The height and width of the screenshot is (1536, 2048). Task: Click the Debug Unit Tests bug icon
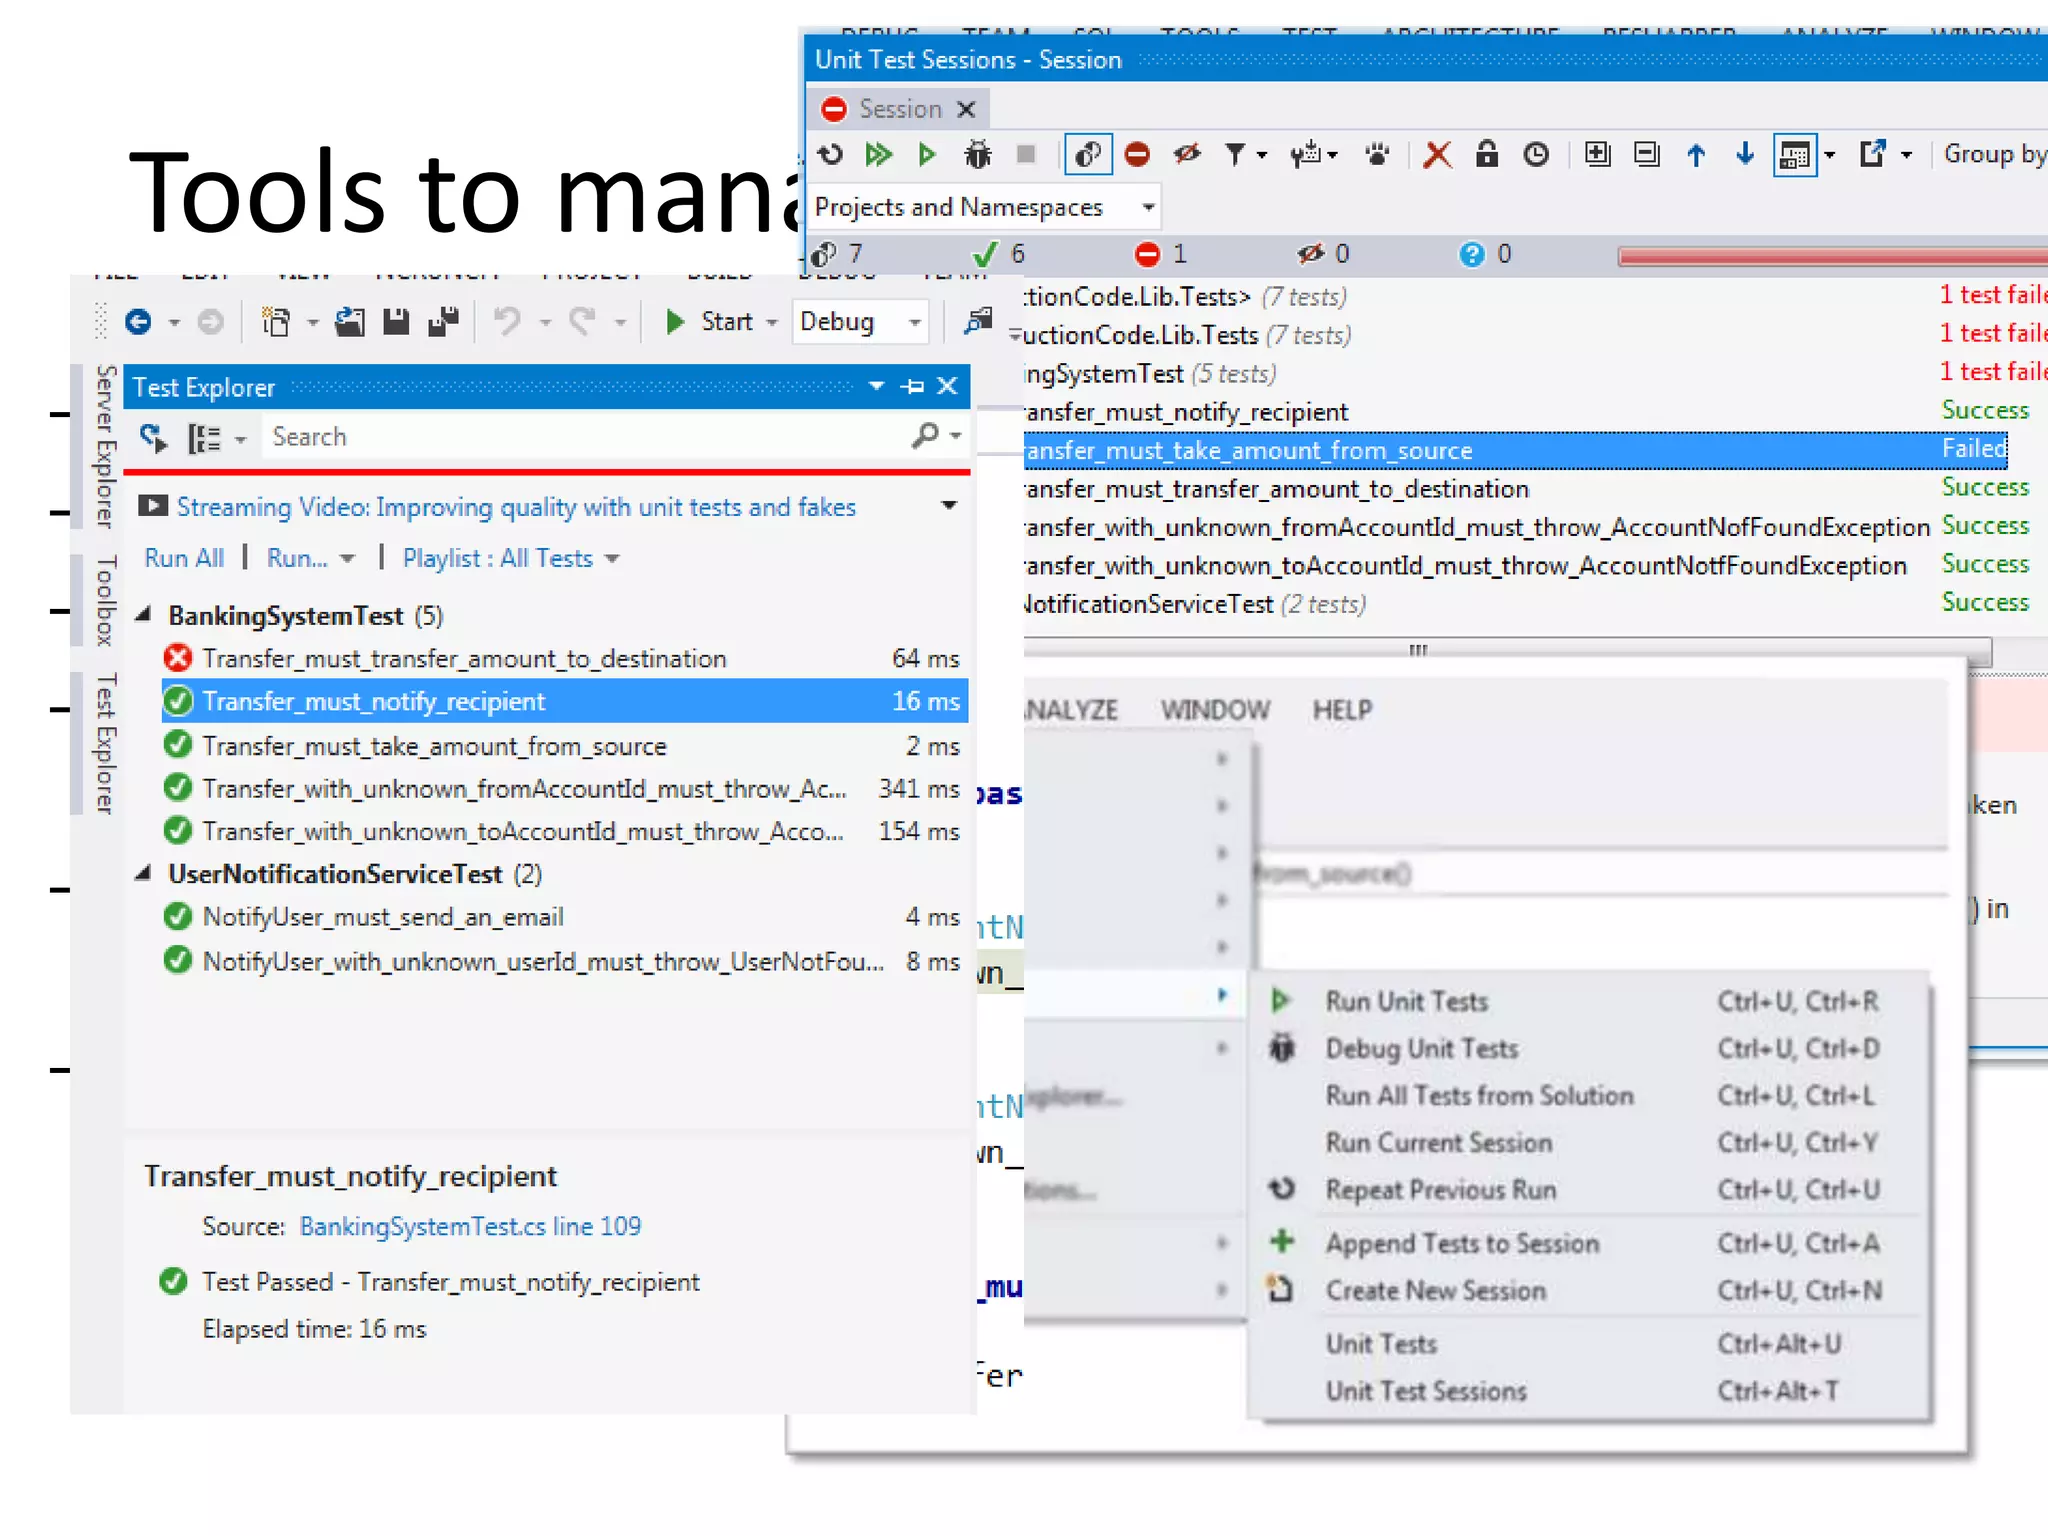tap(977, 155)
